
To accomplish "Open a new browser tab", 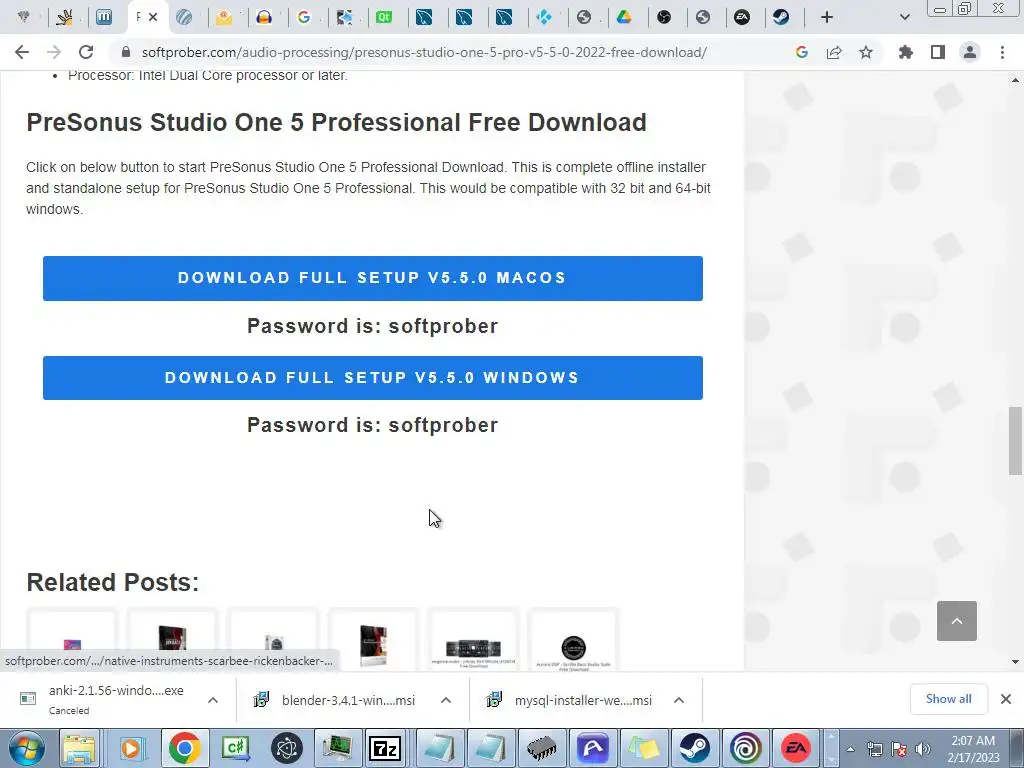I will point(827,17).
